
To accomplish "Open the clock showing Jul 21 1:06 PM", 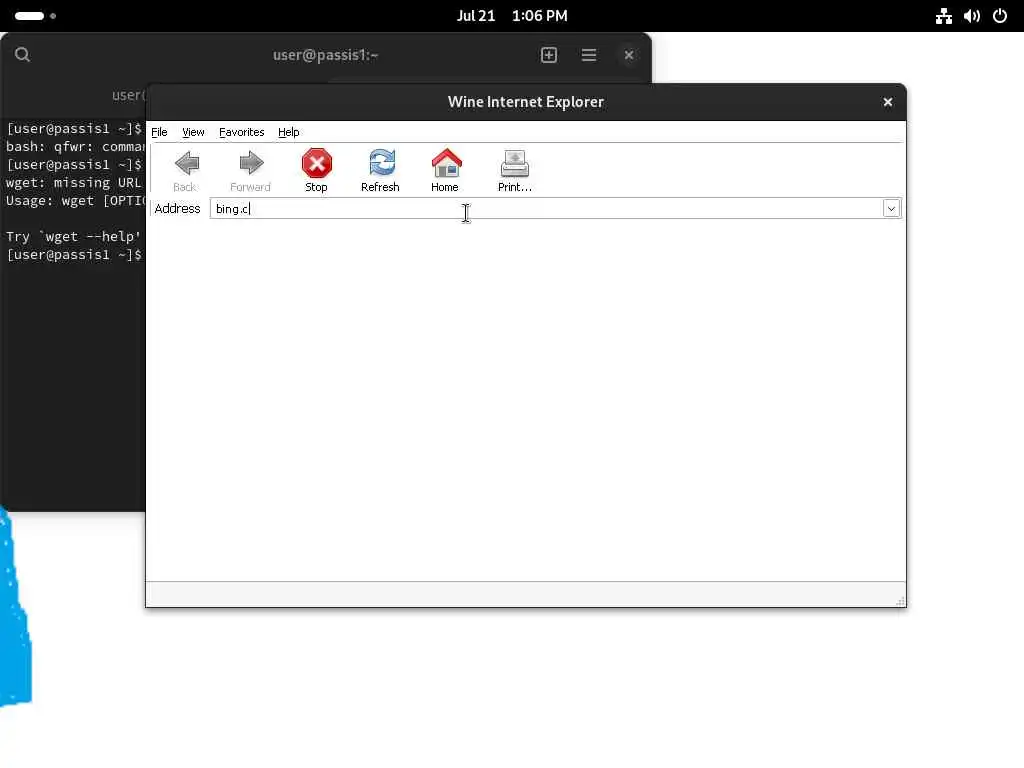I will 512,16.
